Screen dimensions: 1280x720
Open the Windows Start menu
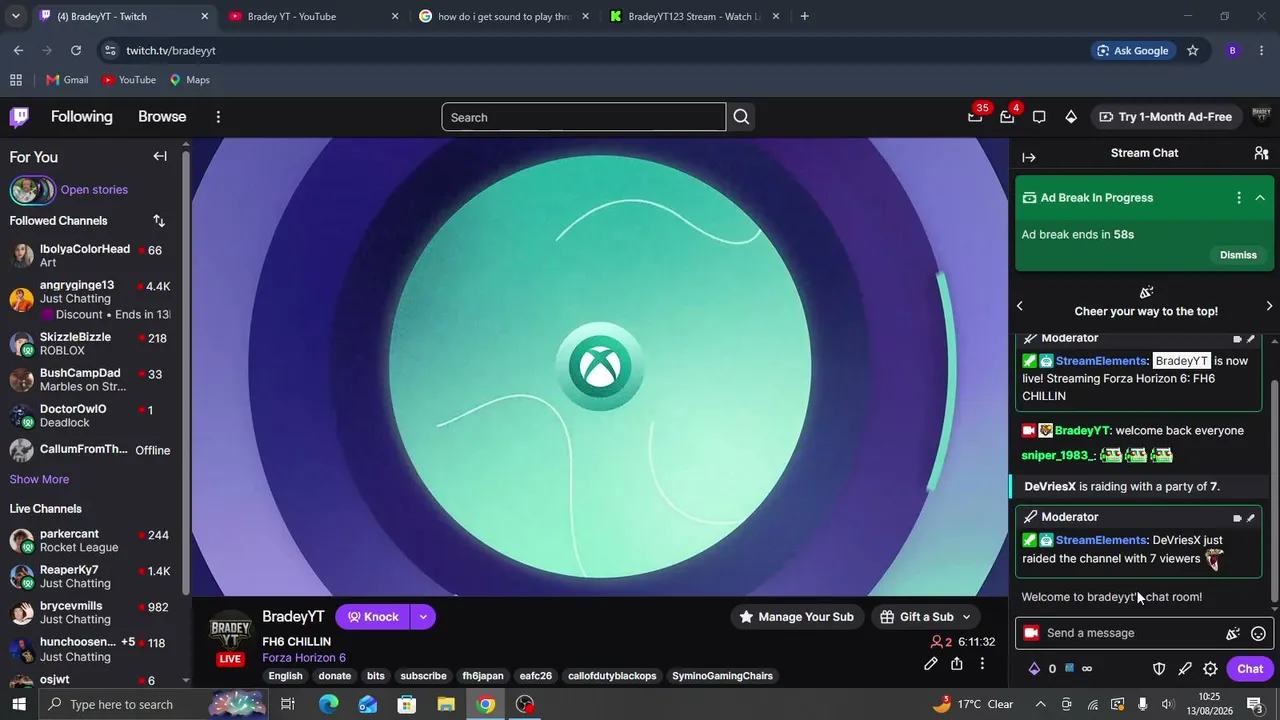point(18,705)
